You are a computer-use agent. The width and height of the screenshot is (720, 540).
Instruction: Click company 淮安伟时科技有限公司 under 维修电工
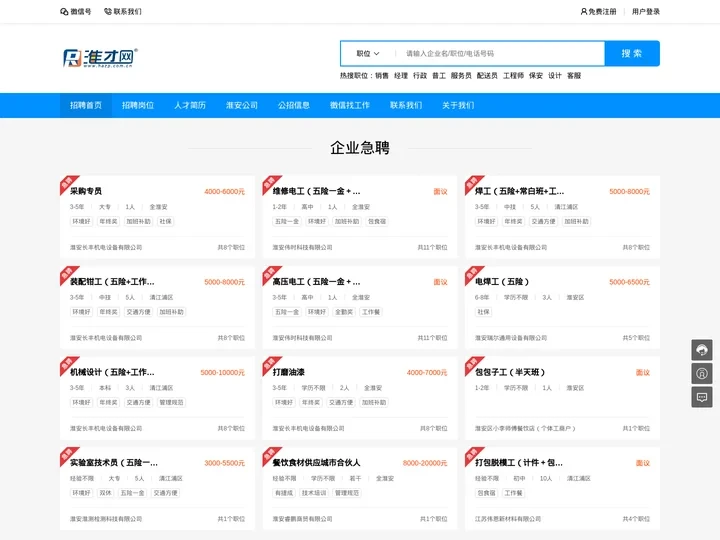[x=302, y=247]
